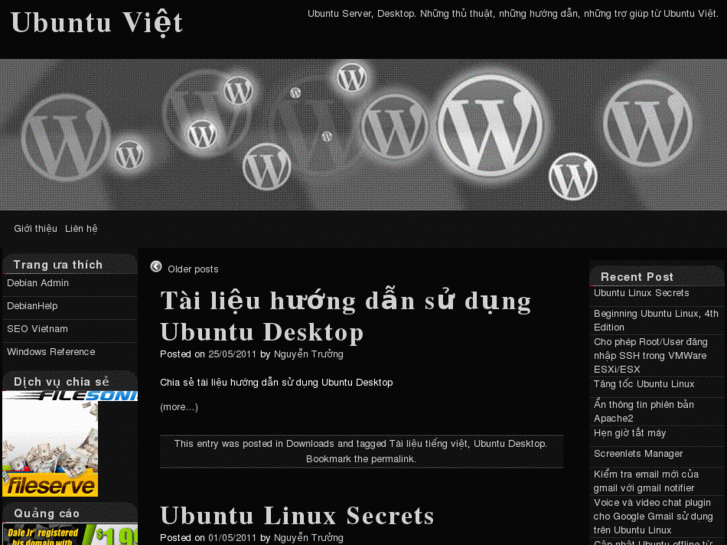The width and height of the screenshot is (727, 545).
Task: Click the post date 01/05/2011
Action: (232, 538)
